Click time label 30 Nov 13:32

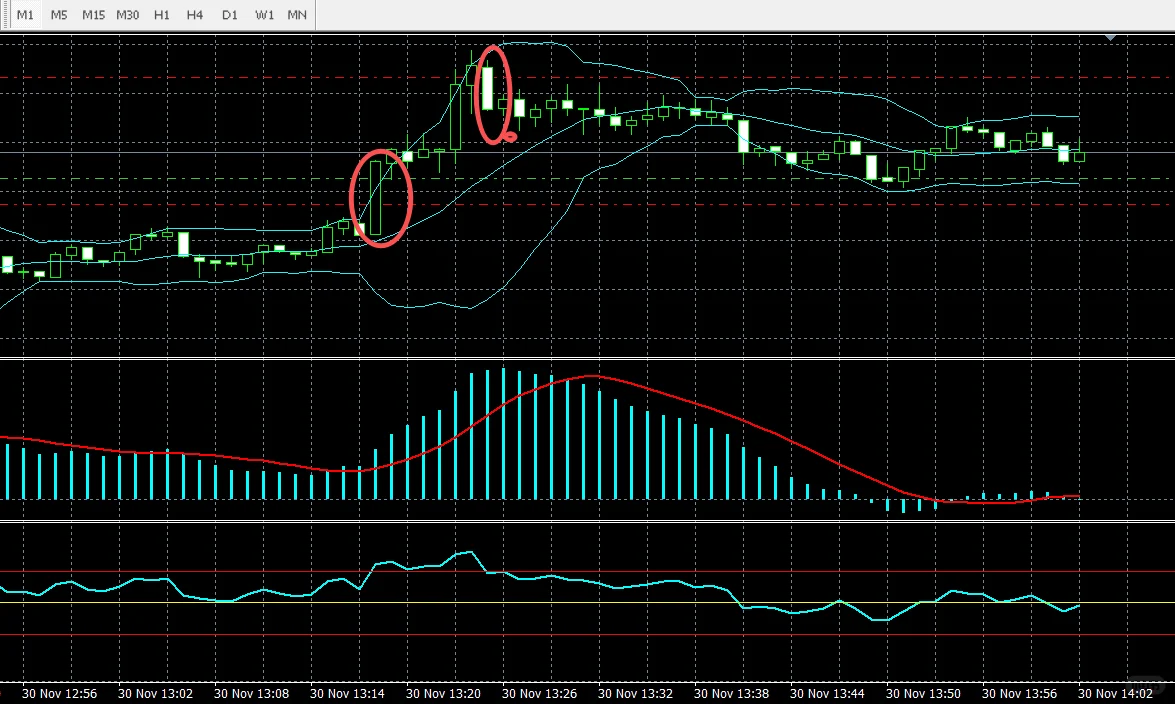click(635, 694)
